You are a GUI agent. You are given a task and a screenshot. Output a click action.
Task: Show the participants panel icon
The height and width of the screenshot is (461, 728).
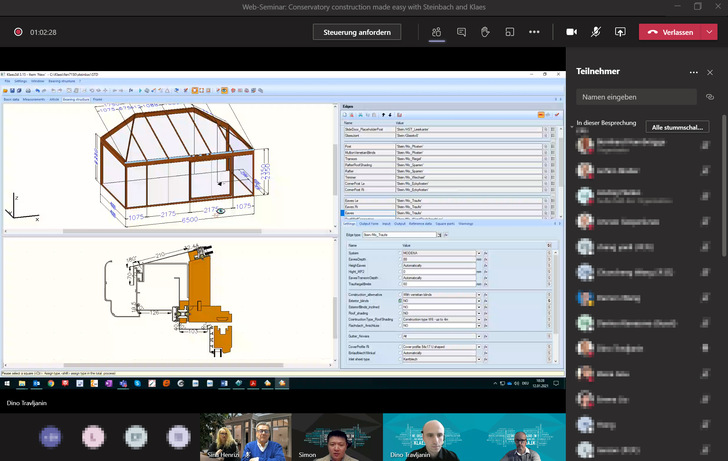click(x=437, y=32)
